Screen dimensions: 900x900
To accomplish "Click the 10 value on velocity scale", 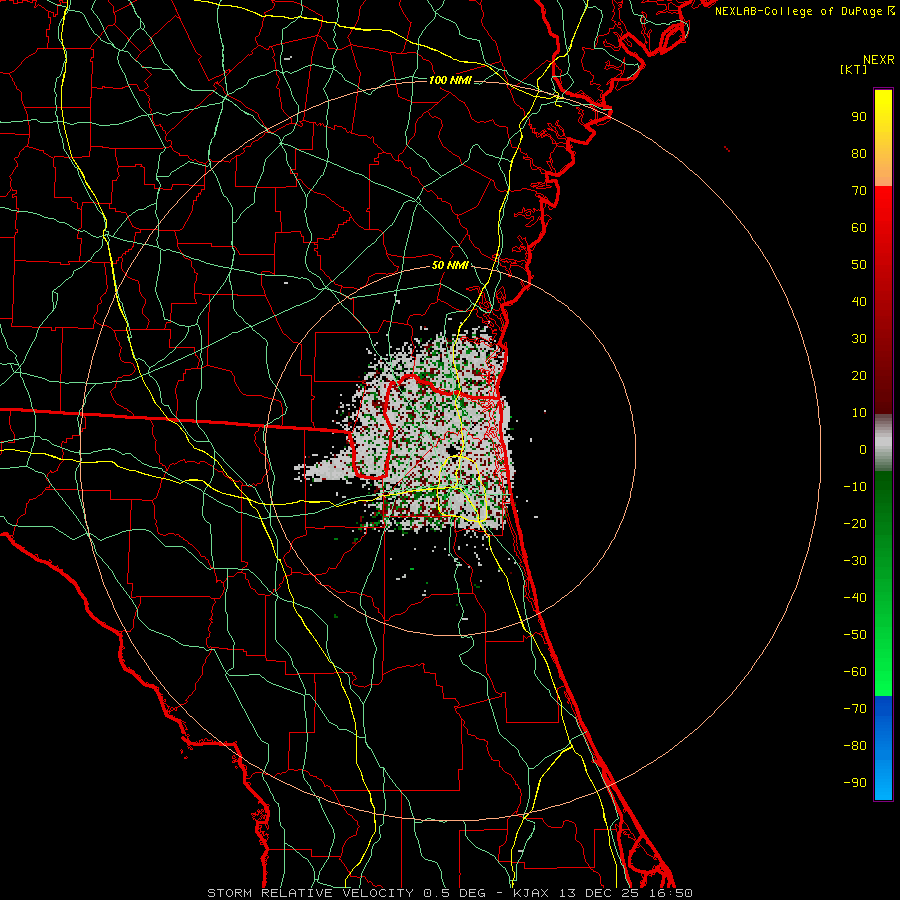I will click(x=859, y=413).
